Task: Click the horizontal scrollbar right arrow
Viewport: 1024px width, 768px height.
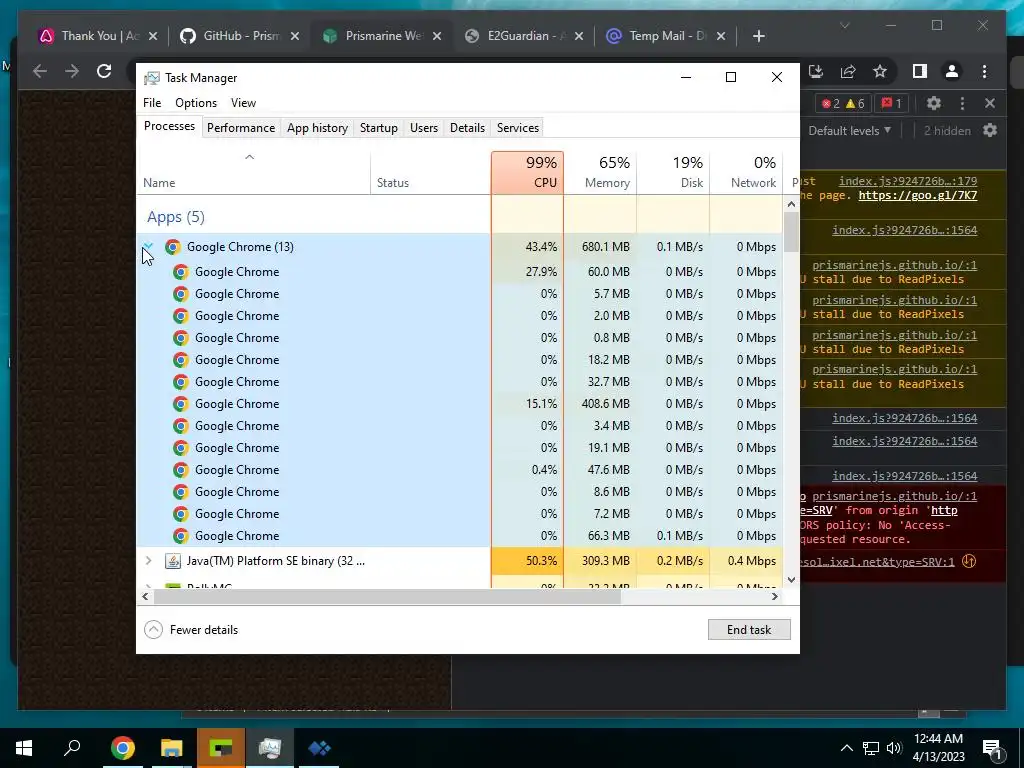Action: [775, 596]
